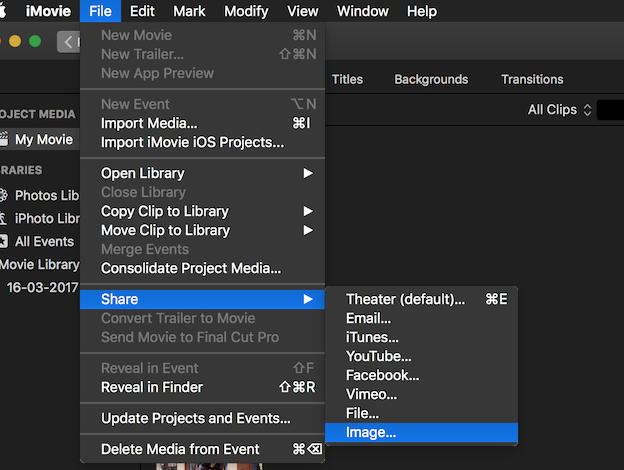
Task: Share as Image…
Action: [x=421, y=433]
